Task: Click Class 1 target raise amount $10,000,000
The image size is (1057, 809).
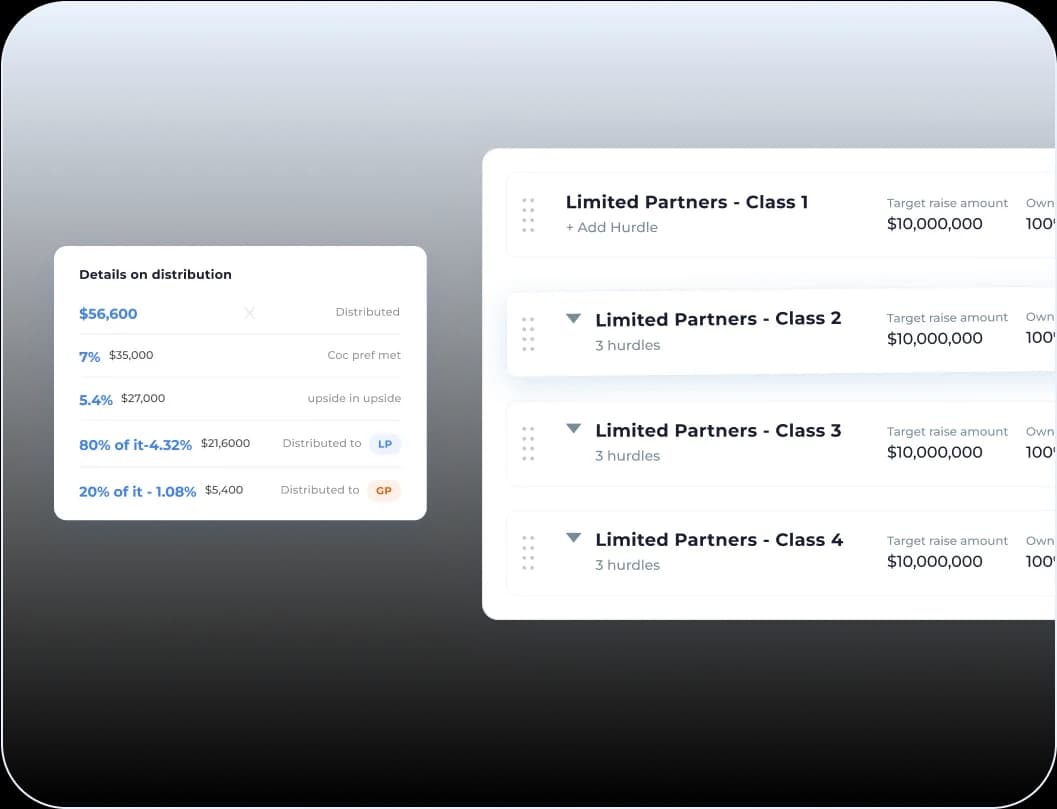Action: [934, 224]
